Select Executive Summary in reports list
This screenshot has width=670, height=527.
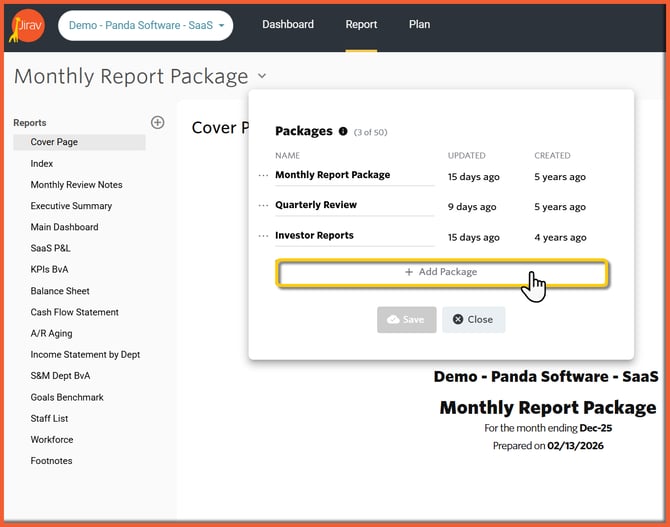click(x=71, y=206)
